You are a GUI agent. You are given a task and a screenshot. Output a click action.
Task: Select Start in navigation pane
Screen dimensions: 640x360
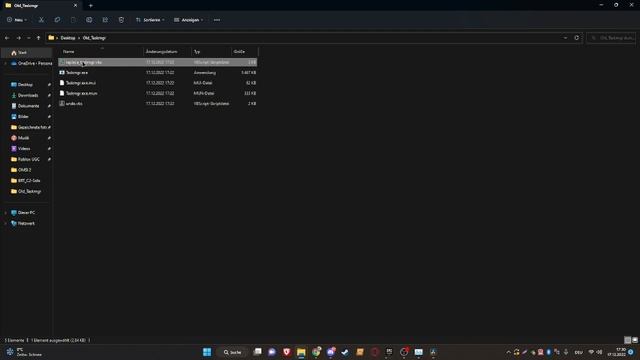coord(27,53)
